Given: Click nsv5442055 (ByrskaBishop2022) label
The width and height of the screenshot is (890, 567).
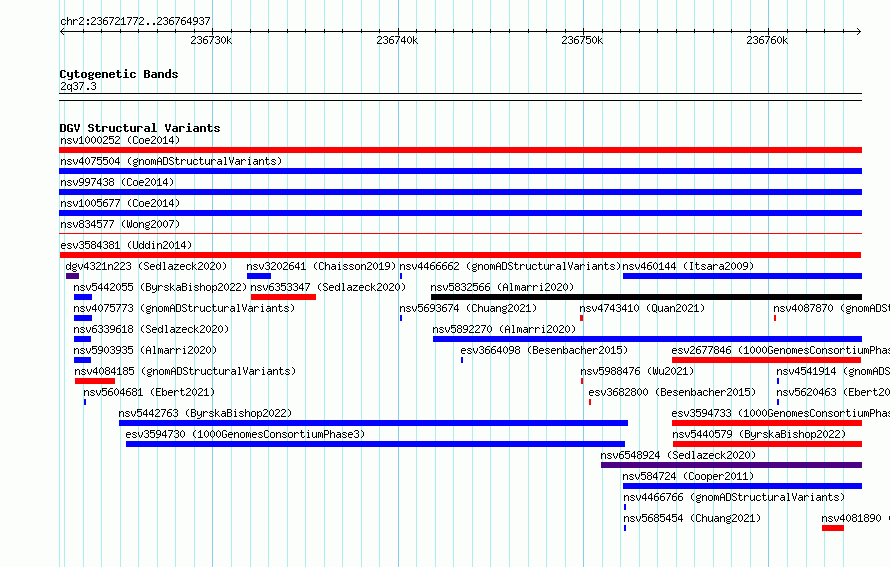Looking at the screenshot, I should 160,287.
